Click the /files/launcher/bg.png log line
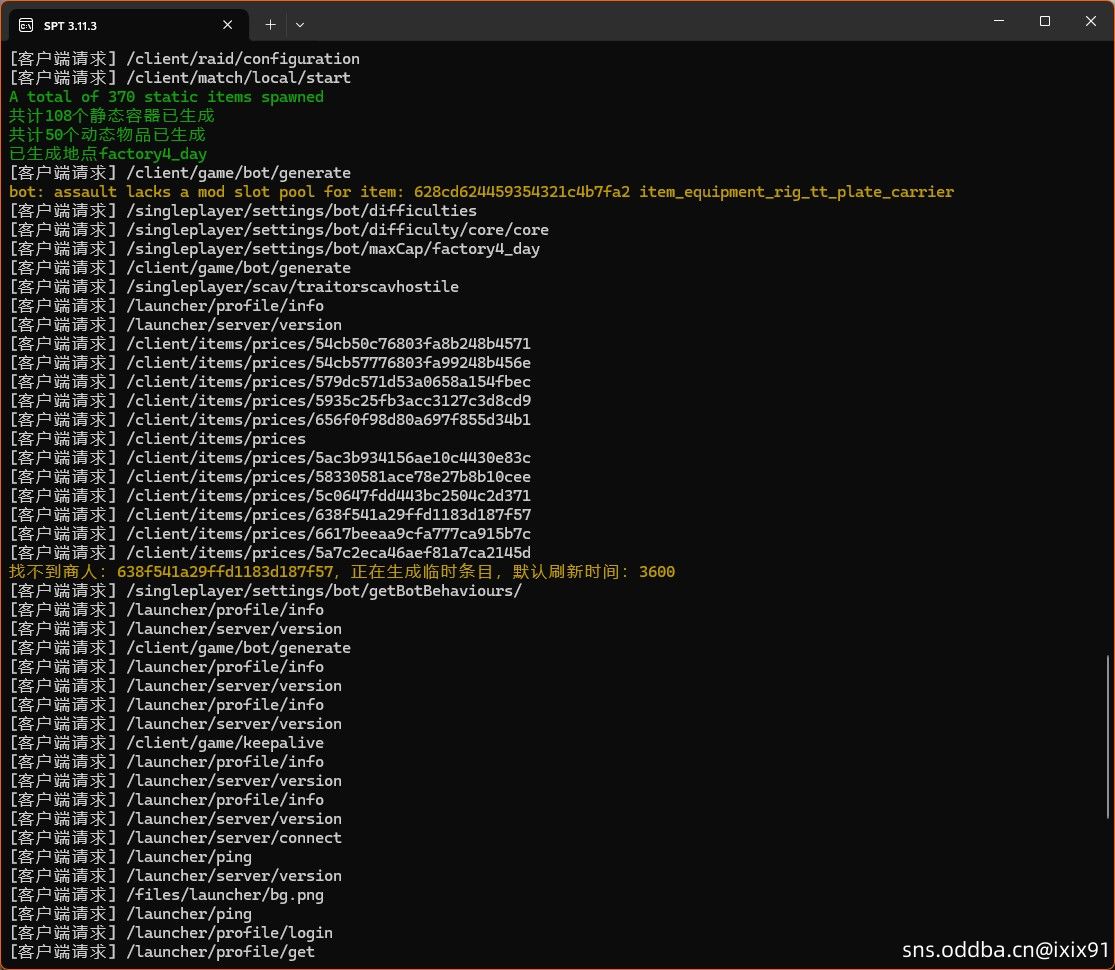Screen dimensions: 1115x970 (166, 895)
